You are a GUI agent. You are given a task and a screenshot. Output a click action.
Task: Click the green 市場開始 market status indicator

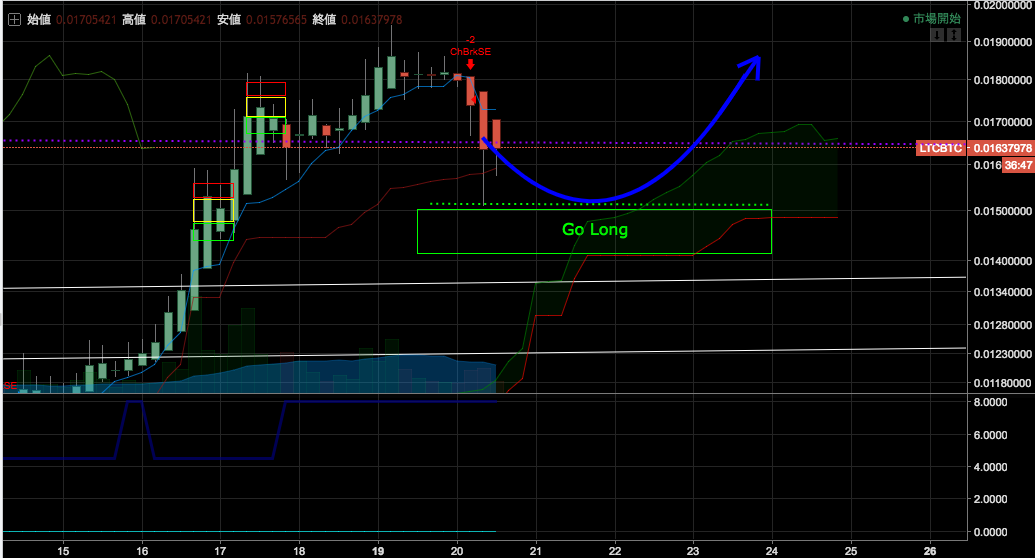point(931,18)
